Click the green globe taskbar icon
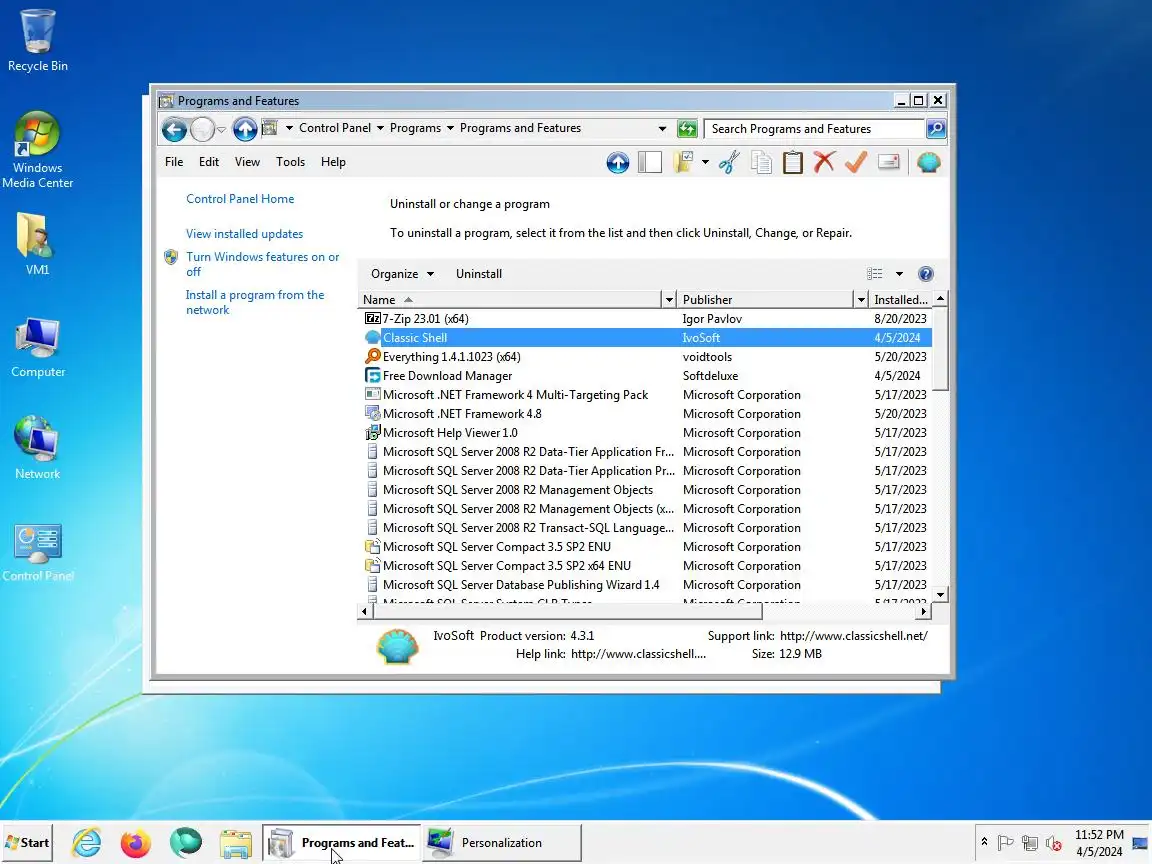Image resolution: width=1152 pixels, height=864 pixels. tap(186, 843)
